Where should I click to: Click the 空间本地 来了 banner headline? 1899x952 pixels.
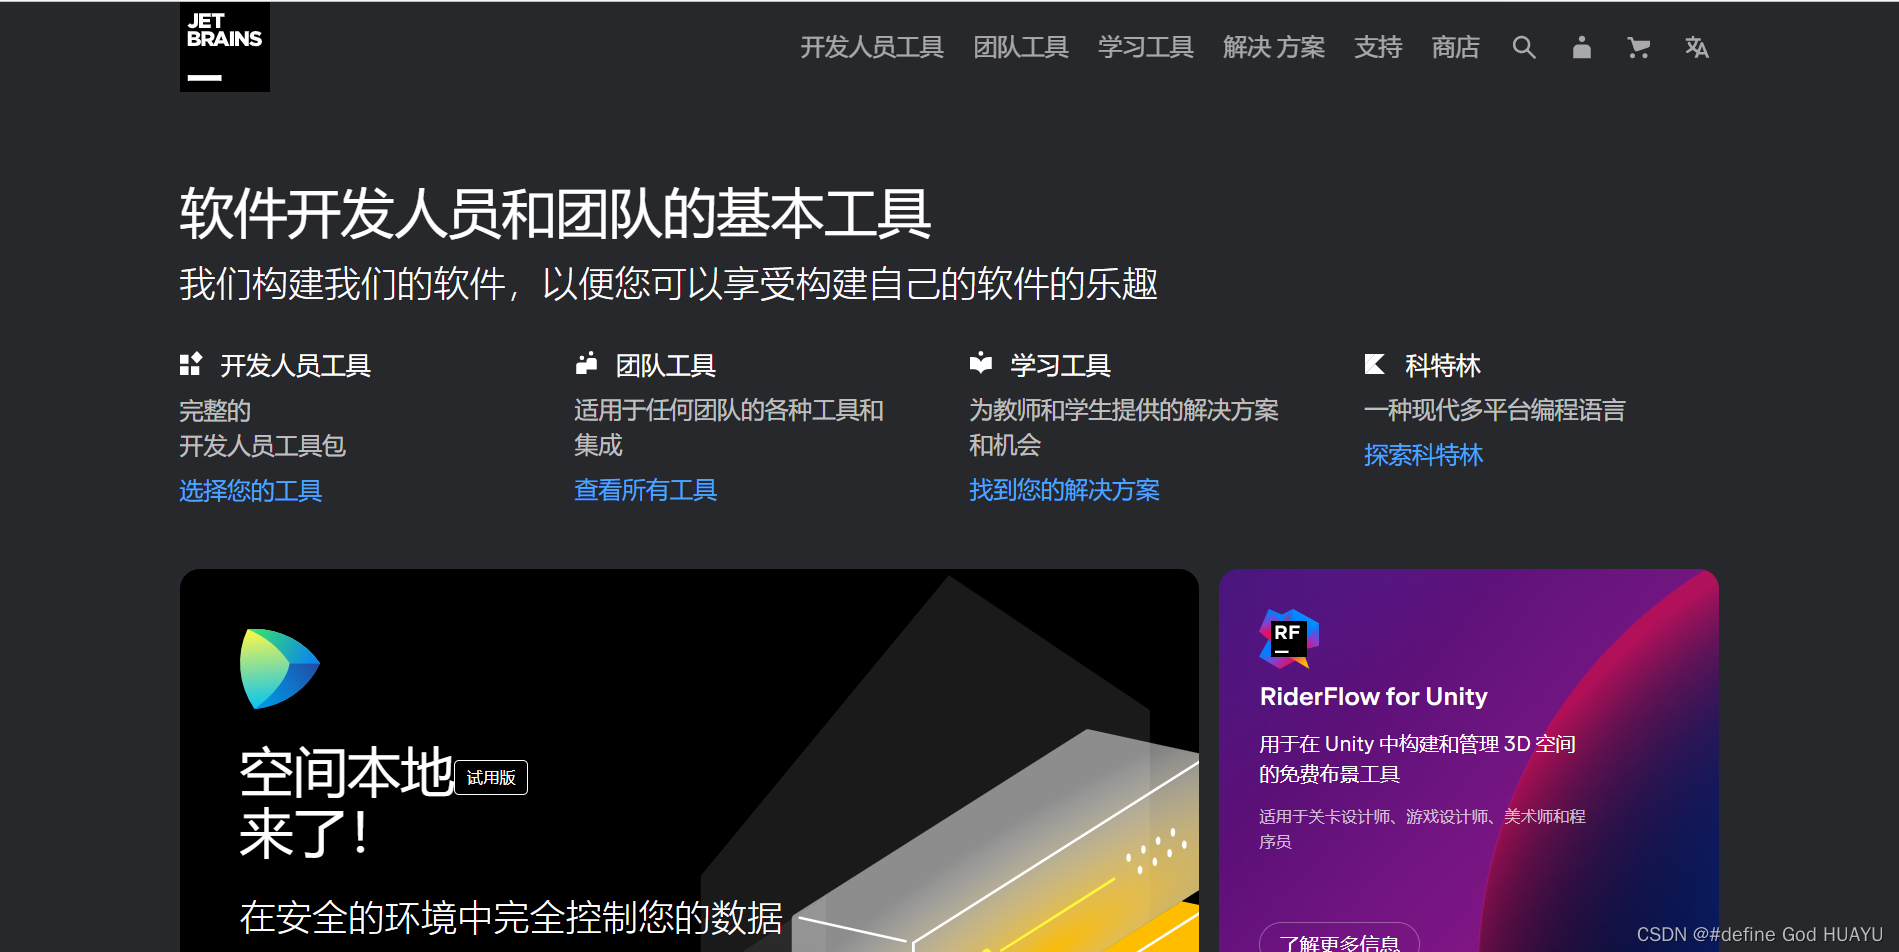[347, 803]
